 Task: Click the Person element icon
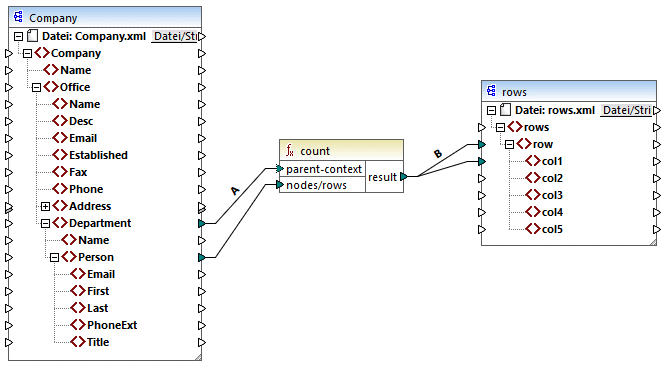pos(69,257)
